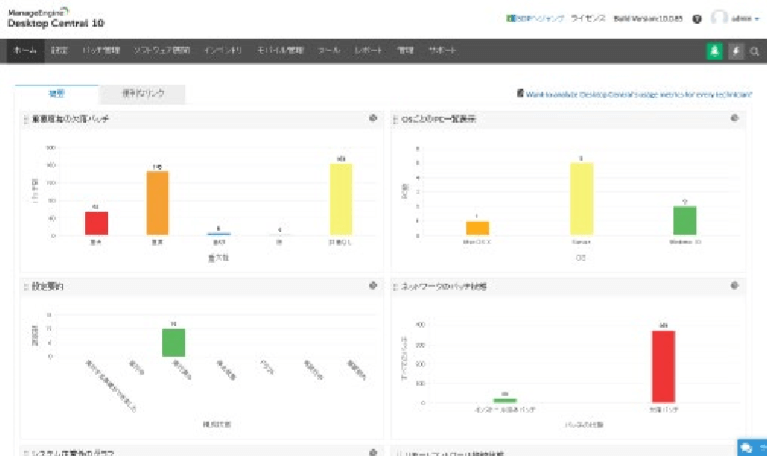Click the red 欠落パッチ bar in network chart
Image resolution: width=767 pixels, height=456 pixels.
tap(663, 367)
